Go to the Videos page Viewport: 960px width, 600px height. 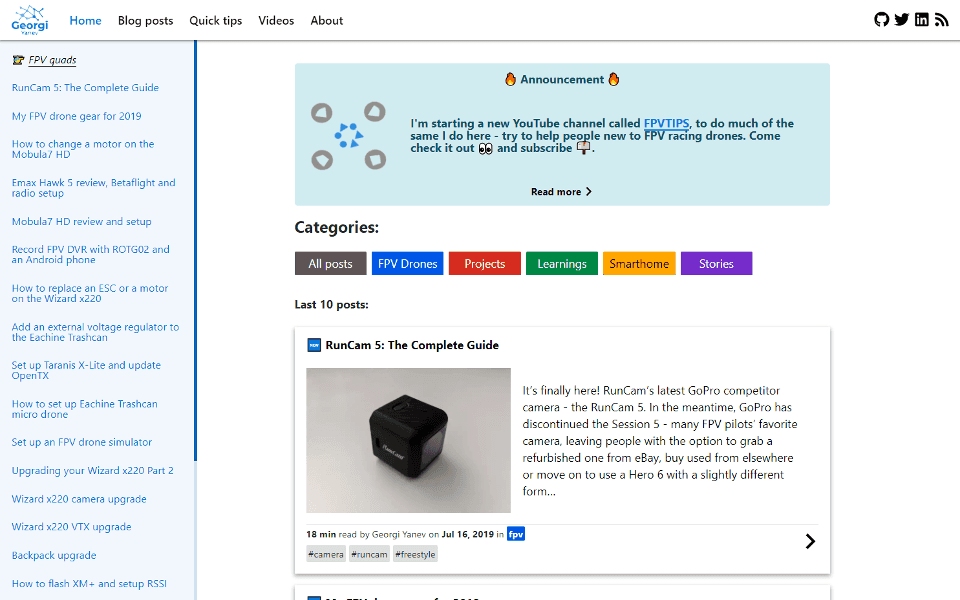point(276,20)
